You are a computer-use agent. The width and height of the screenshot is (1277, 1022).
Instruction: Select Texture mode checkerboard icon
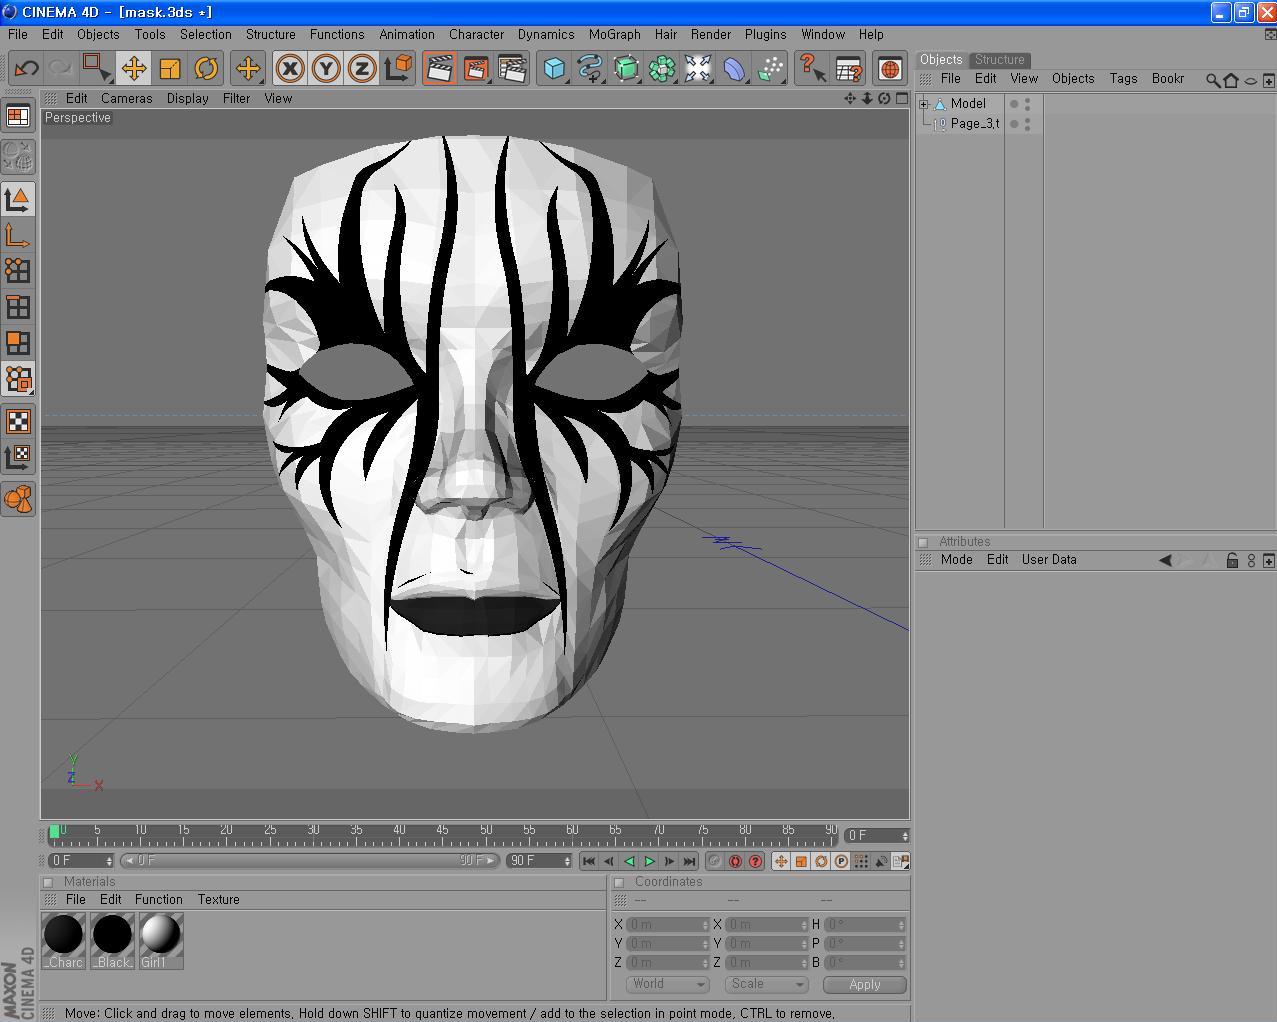pos(18,421)
